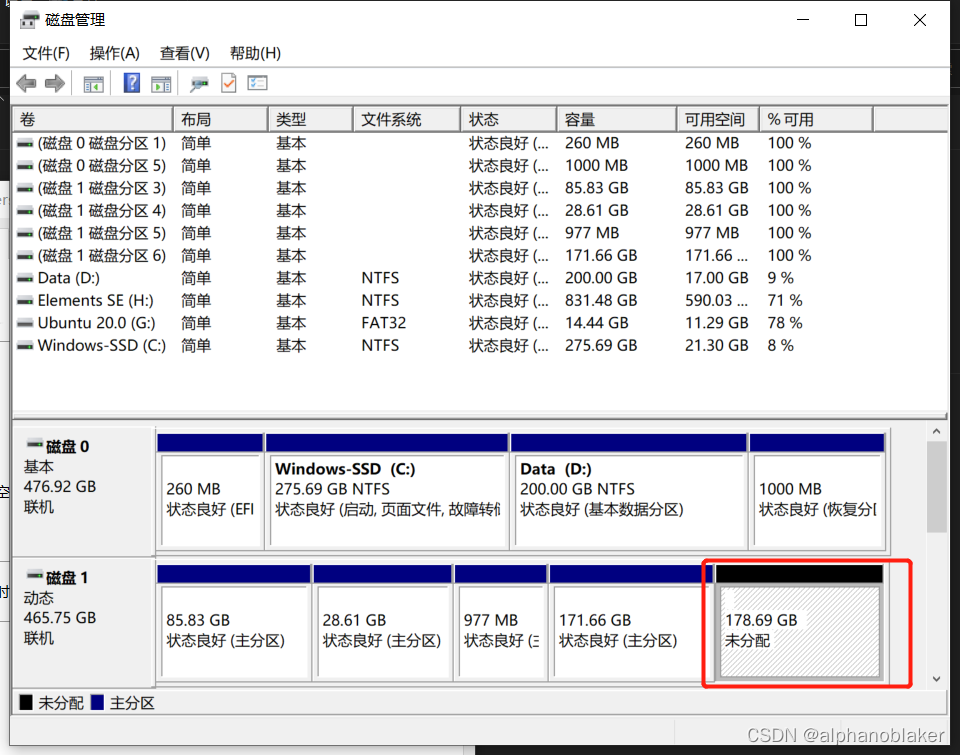Click the 21.30 GB free space cell
Image resolution: width=960 pixels, height=755 pixels.
716,345
